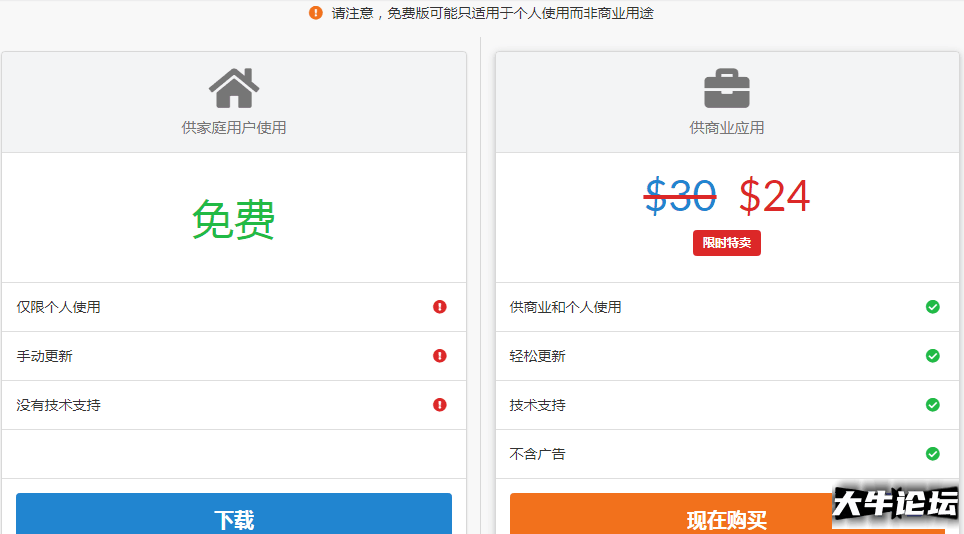Click the red 限时特卖 badge
Image resolution: width=964 pixels, height=534 pixels.
727,243
